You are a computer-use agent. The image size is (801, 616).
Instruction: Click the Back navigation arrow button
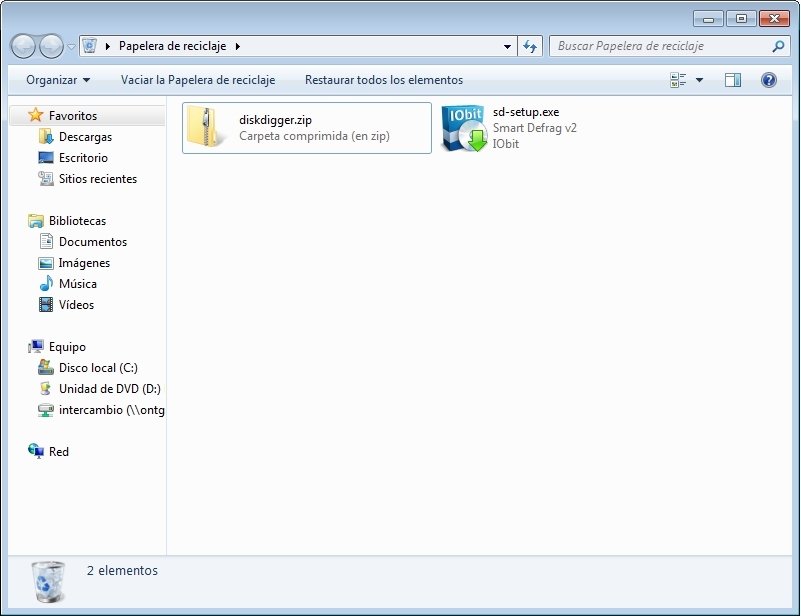23,47
